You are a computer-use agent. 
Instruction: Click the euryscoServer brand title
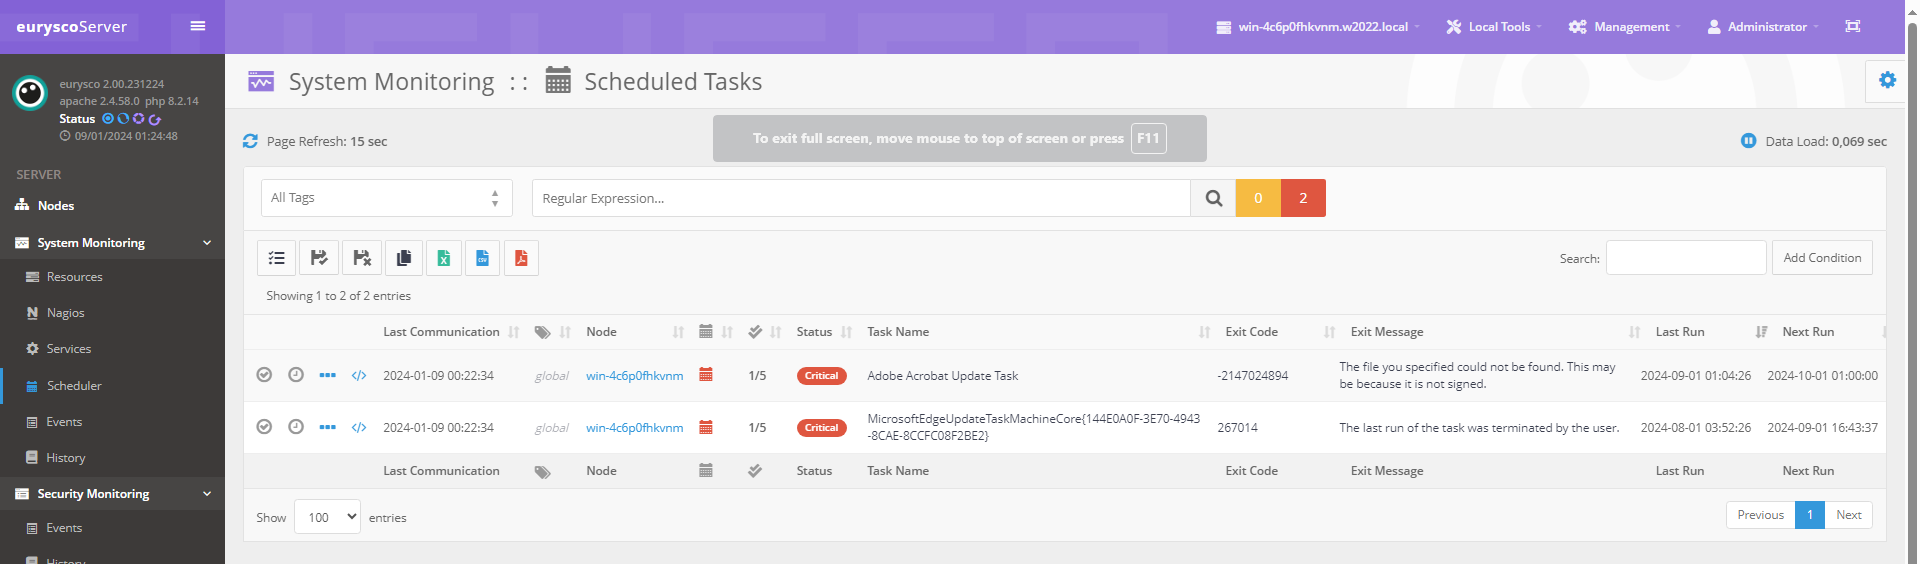[72, 27]
